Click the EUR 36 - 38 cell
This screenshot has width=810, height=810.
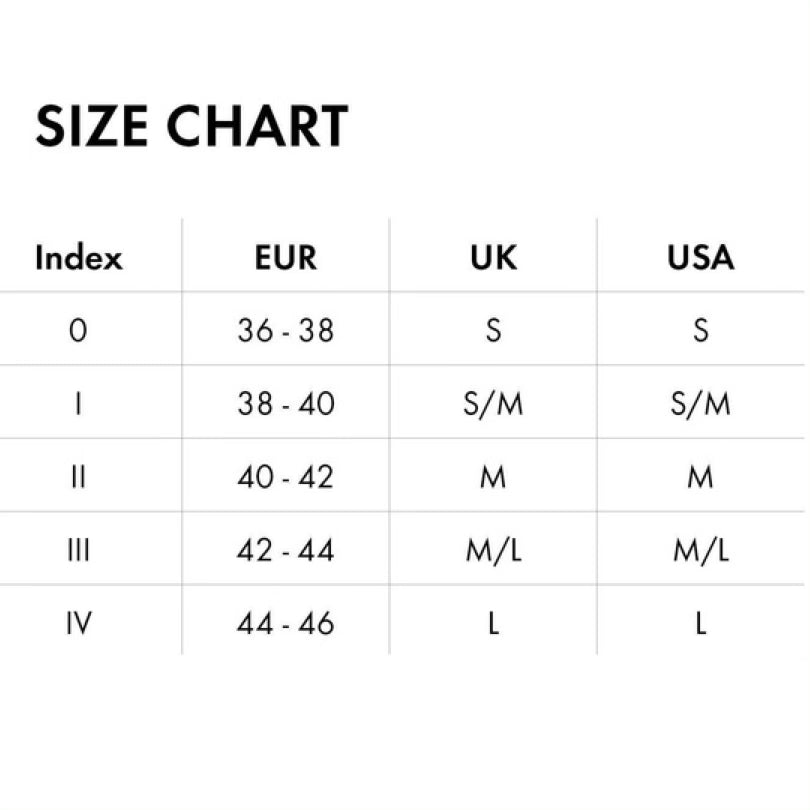(x=285, y=330)
